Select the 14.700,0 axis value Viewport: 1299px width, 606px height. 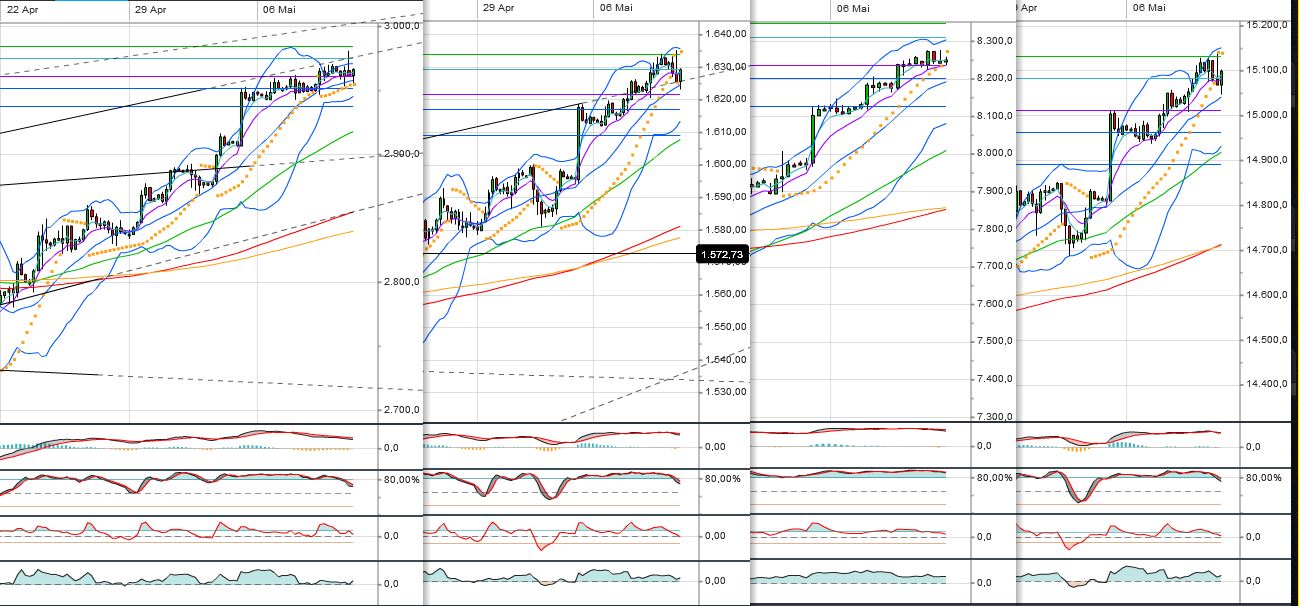pyautogui.click(x=1266, y=250)
